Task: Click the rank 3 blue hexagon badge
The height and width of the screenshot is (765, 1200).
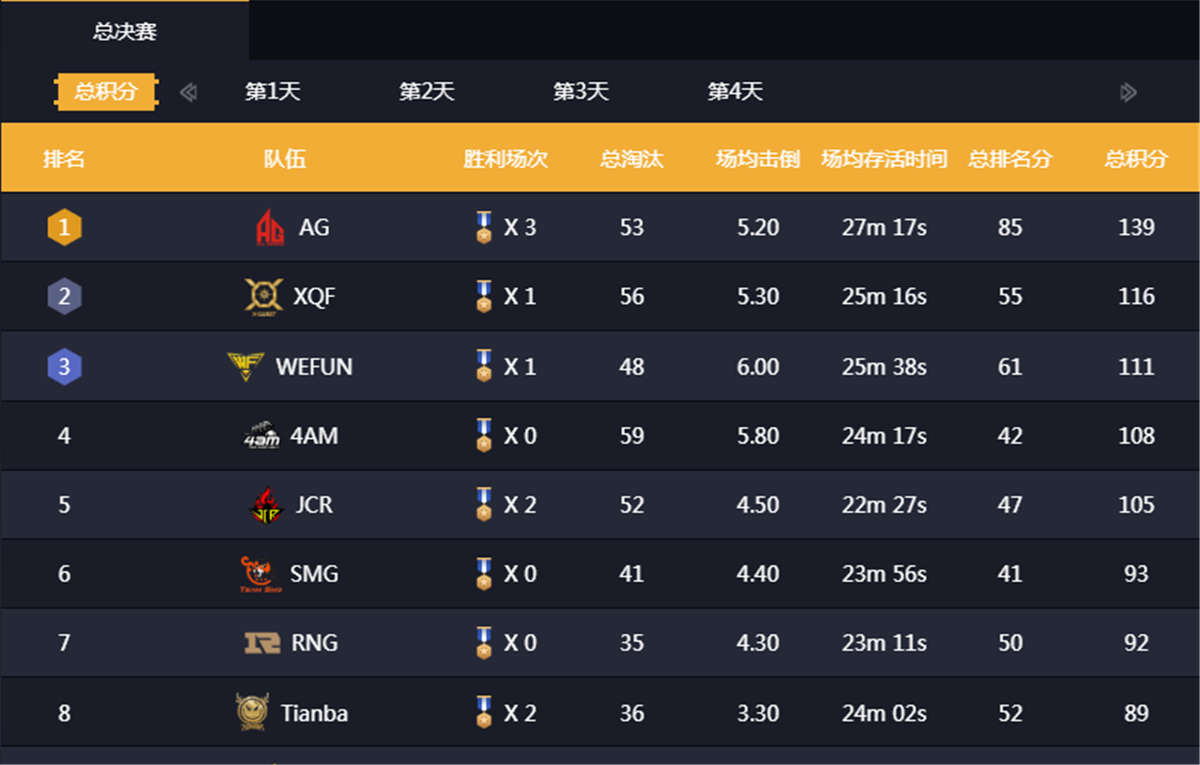Action: tap(64, 366)
